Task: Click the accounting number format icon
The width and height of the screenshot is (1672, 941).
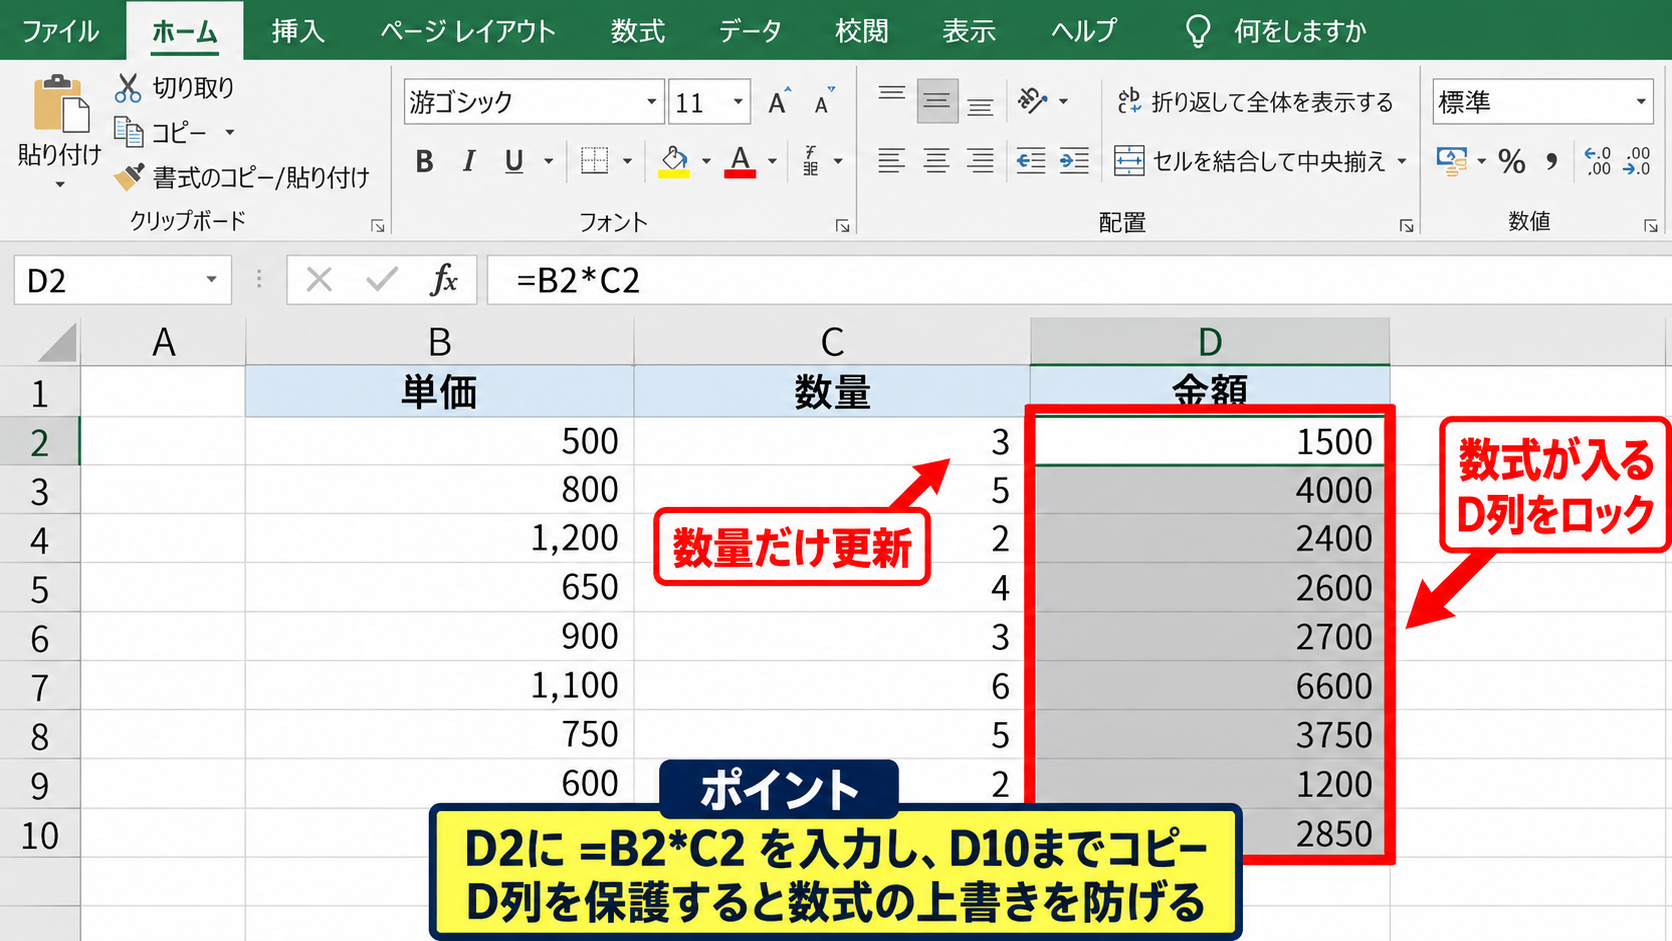Action: [1451, 161]
